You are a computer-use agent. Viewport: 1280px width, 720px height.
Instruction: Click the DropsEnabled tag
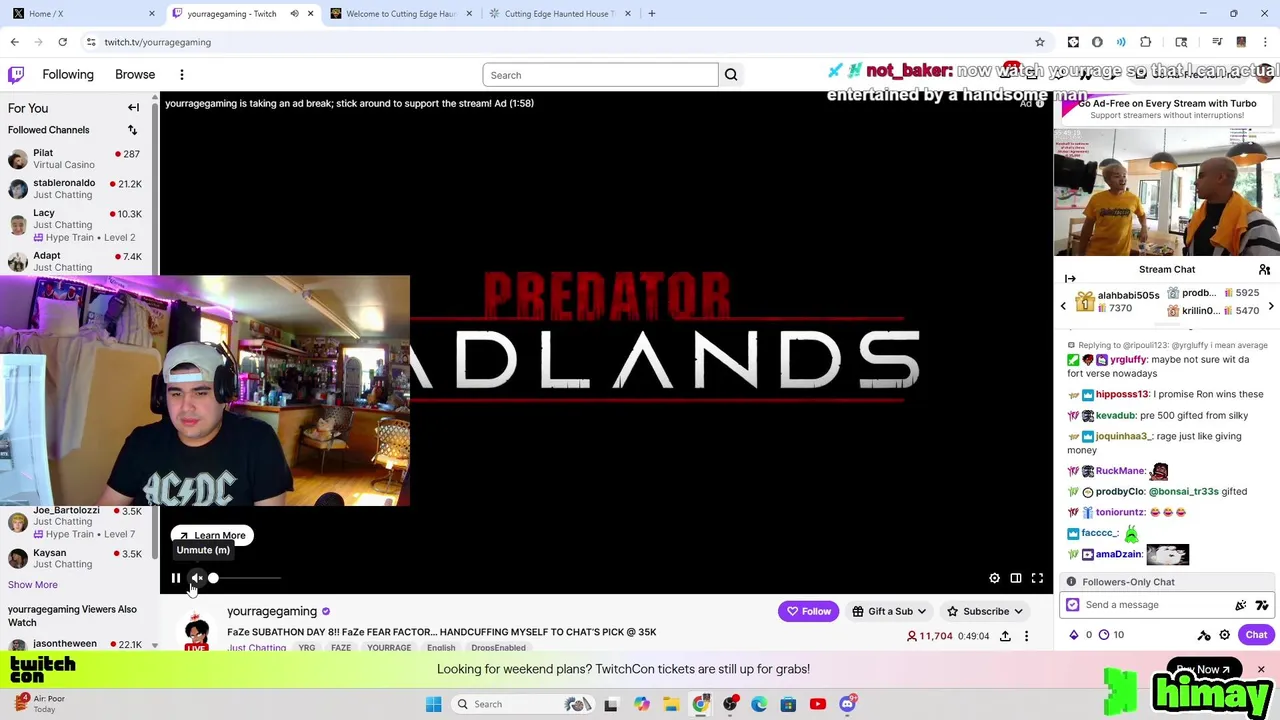pyautogui.click(x=498, y=648)
